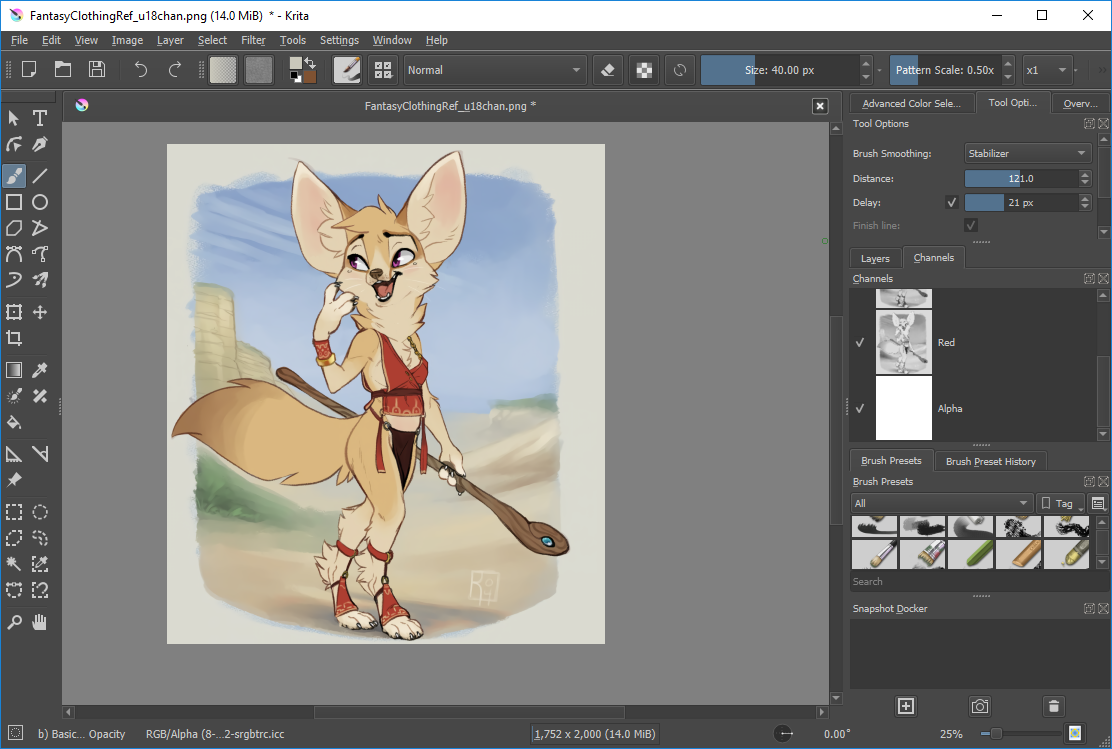The height and width of the screenshot is (749, 1112).
Task: Open the Normal blending mode dropdown
Action: [494, 70]
